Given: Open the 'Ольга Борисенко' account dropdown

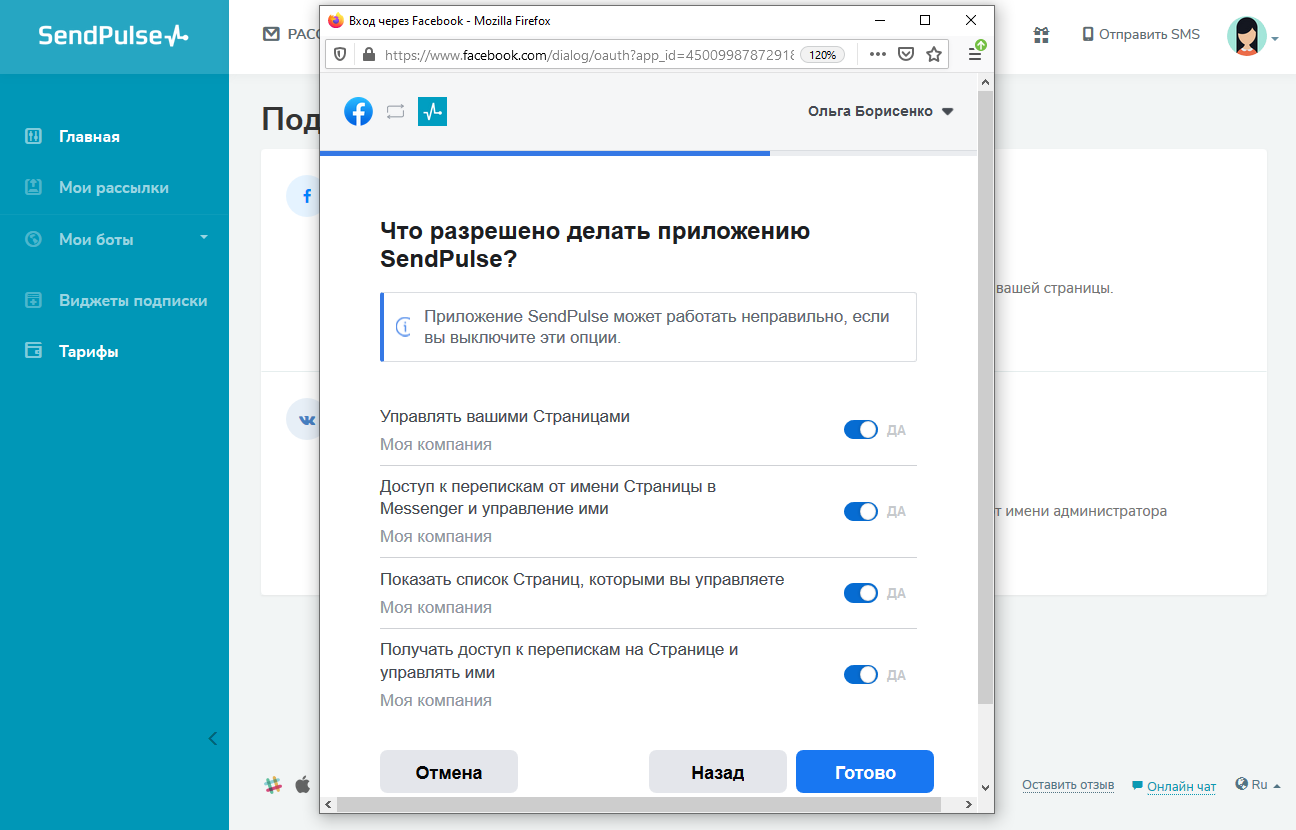Looking at the screenshot, I should 881,112.
